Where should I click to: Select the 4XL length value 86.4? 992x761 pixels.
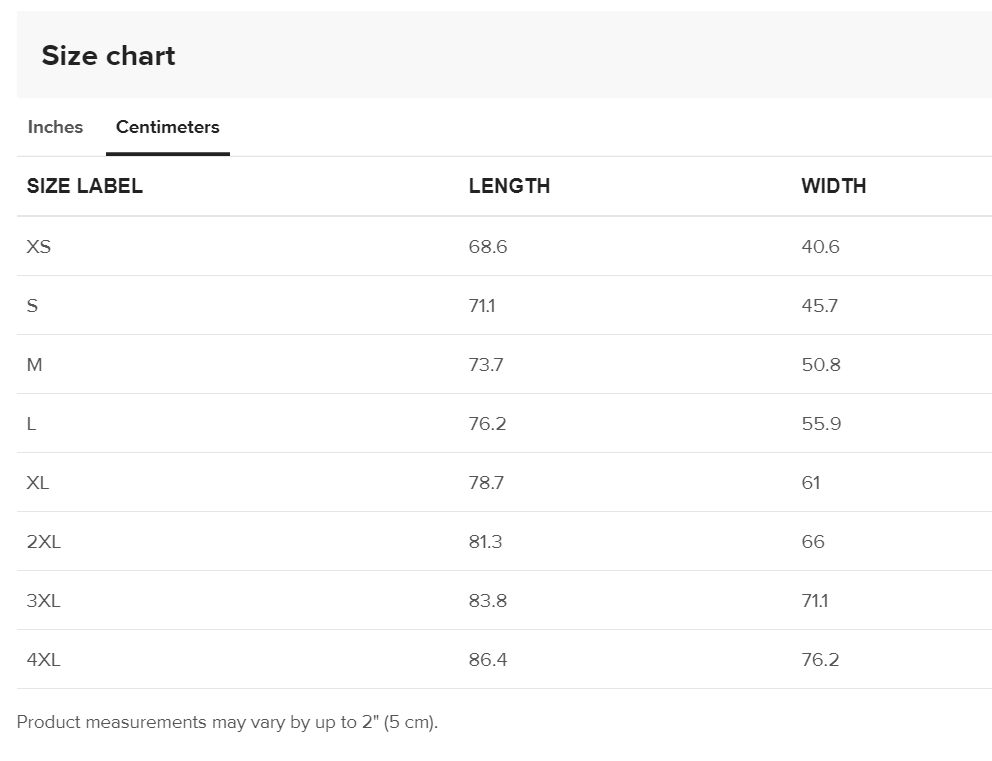tap(488, 659)
